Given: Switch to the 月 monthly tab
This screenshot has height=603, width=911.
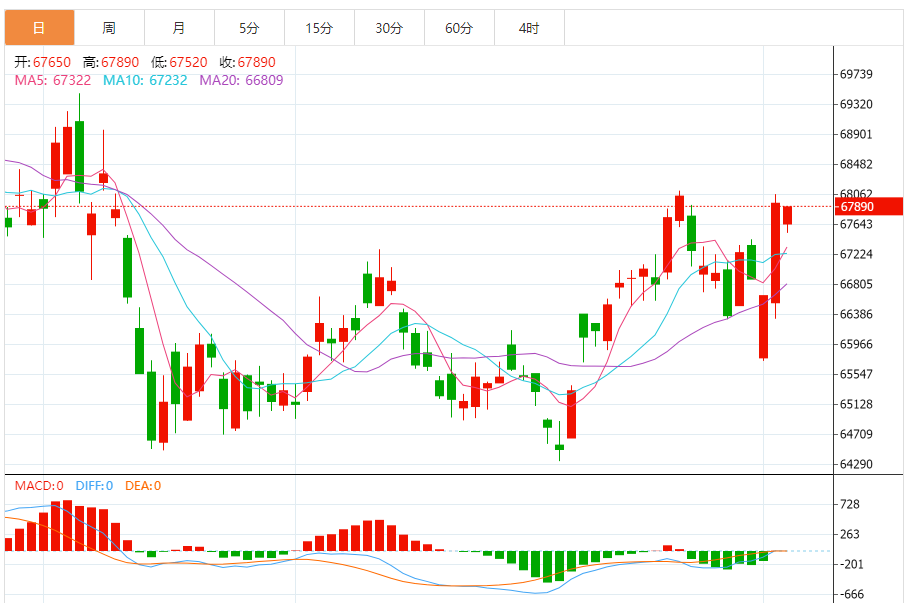Looking at the screenshot, I should pyautogui.click(x=179, y=27).
